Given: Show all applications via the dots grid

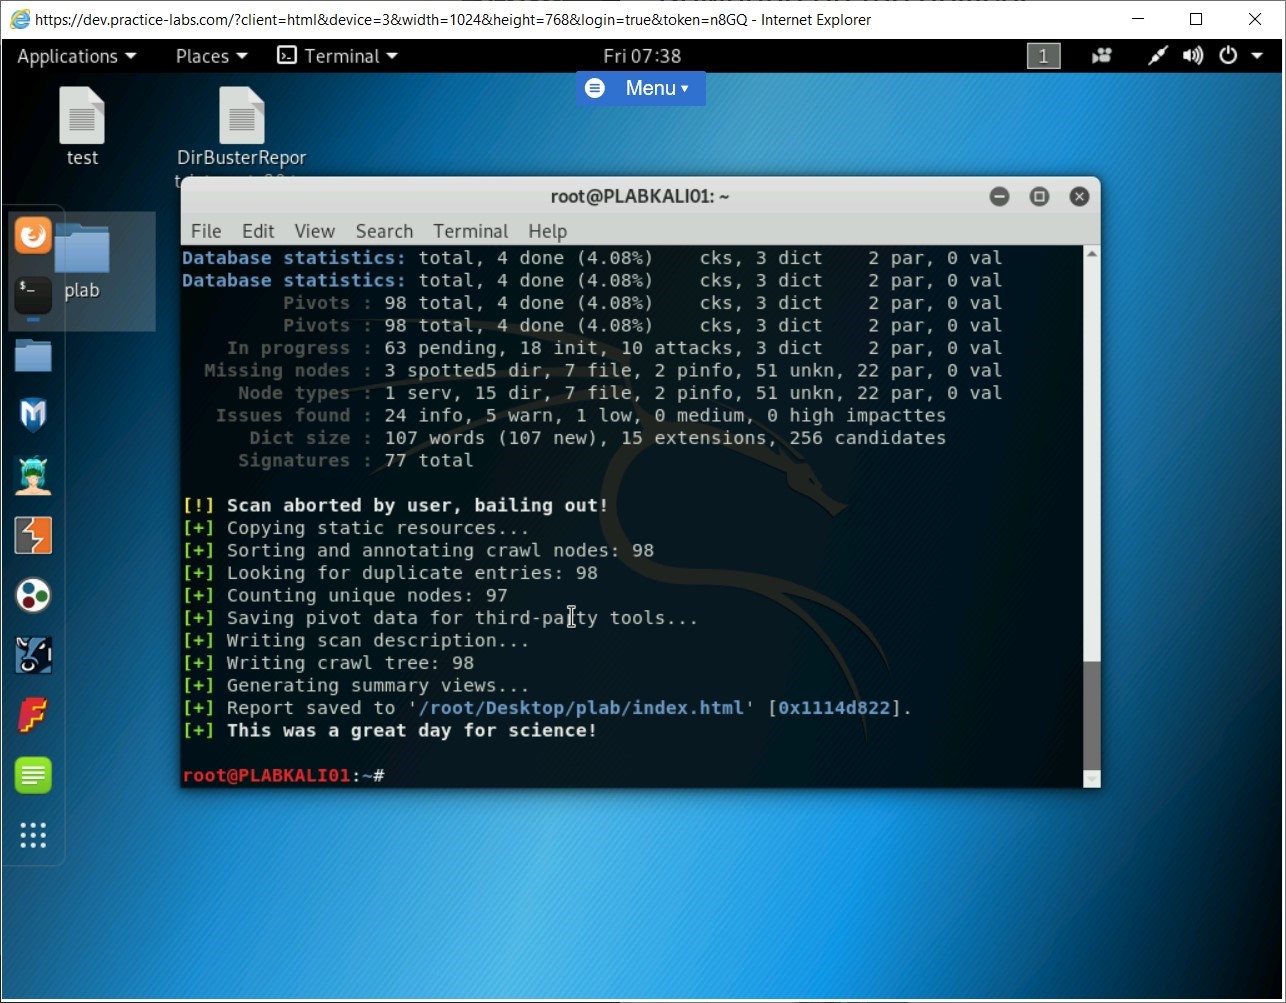Looking at the screenshot, I should (33, 836).
